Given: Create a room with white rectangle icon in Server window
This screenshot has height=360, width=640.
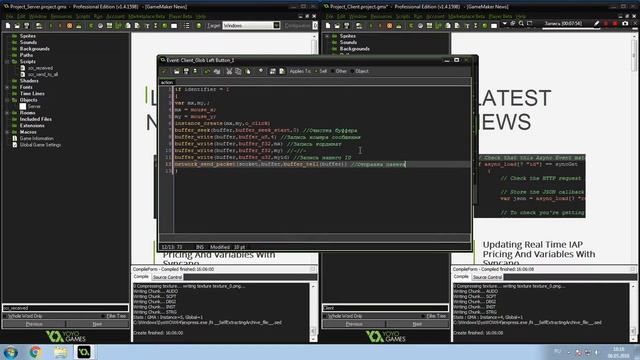Looking at the screenshot, I should [x=174, y=26].
